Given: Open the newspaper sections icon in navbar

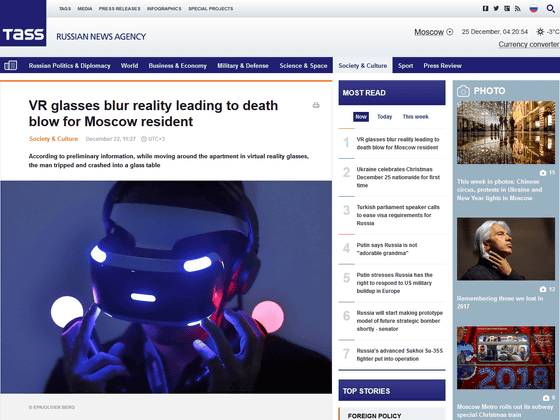Looking at the screenshot, I should tap(10, 65).
